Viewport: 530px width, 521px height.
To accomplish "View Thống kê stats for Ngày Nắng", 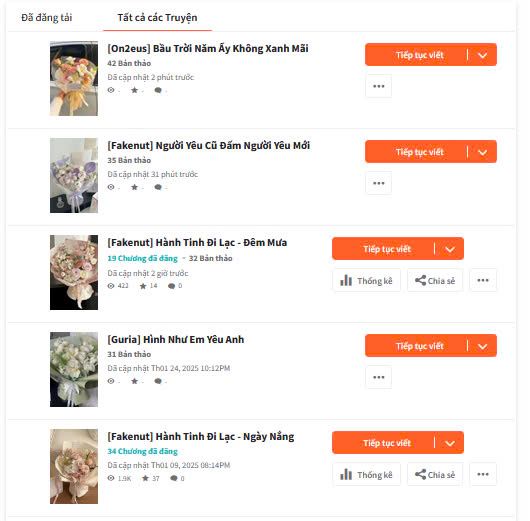I will pyautogui.click(x=367, y=474).
